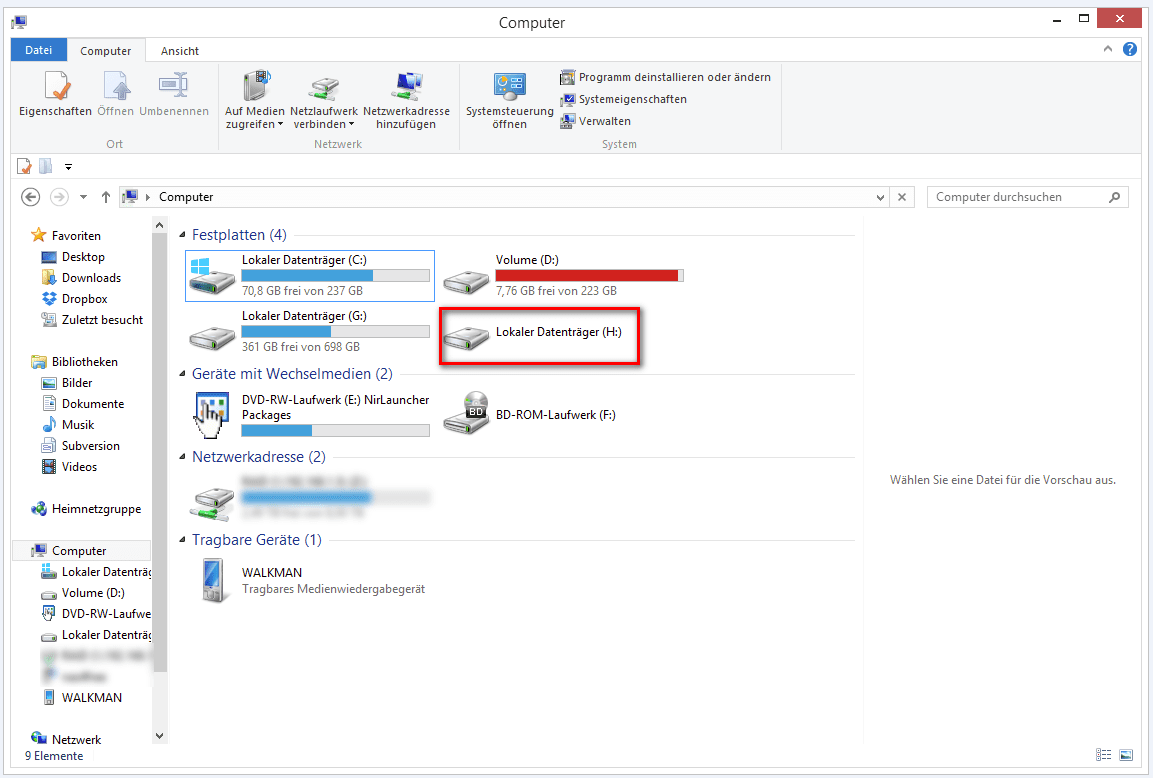
Task: Select WALKMAN in navigation tree
Action: click(82, 698)
